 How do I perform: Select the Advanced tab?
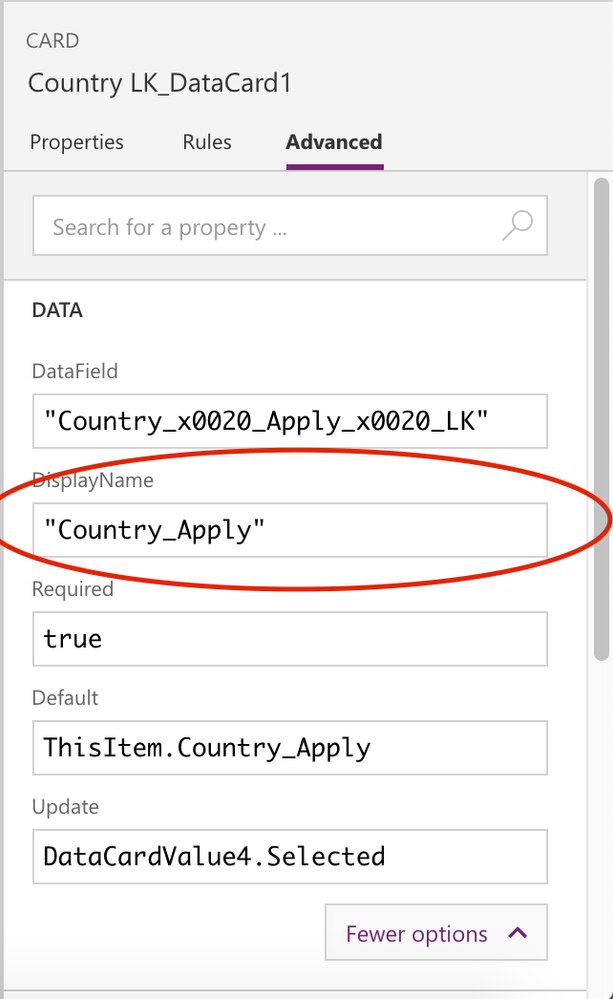[x=335, y=142]
